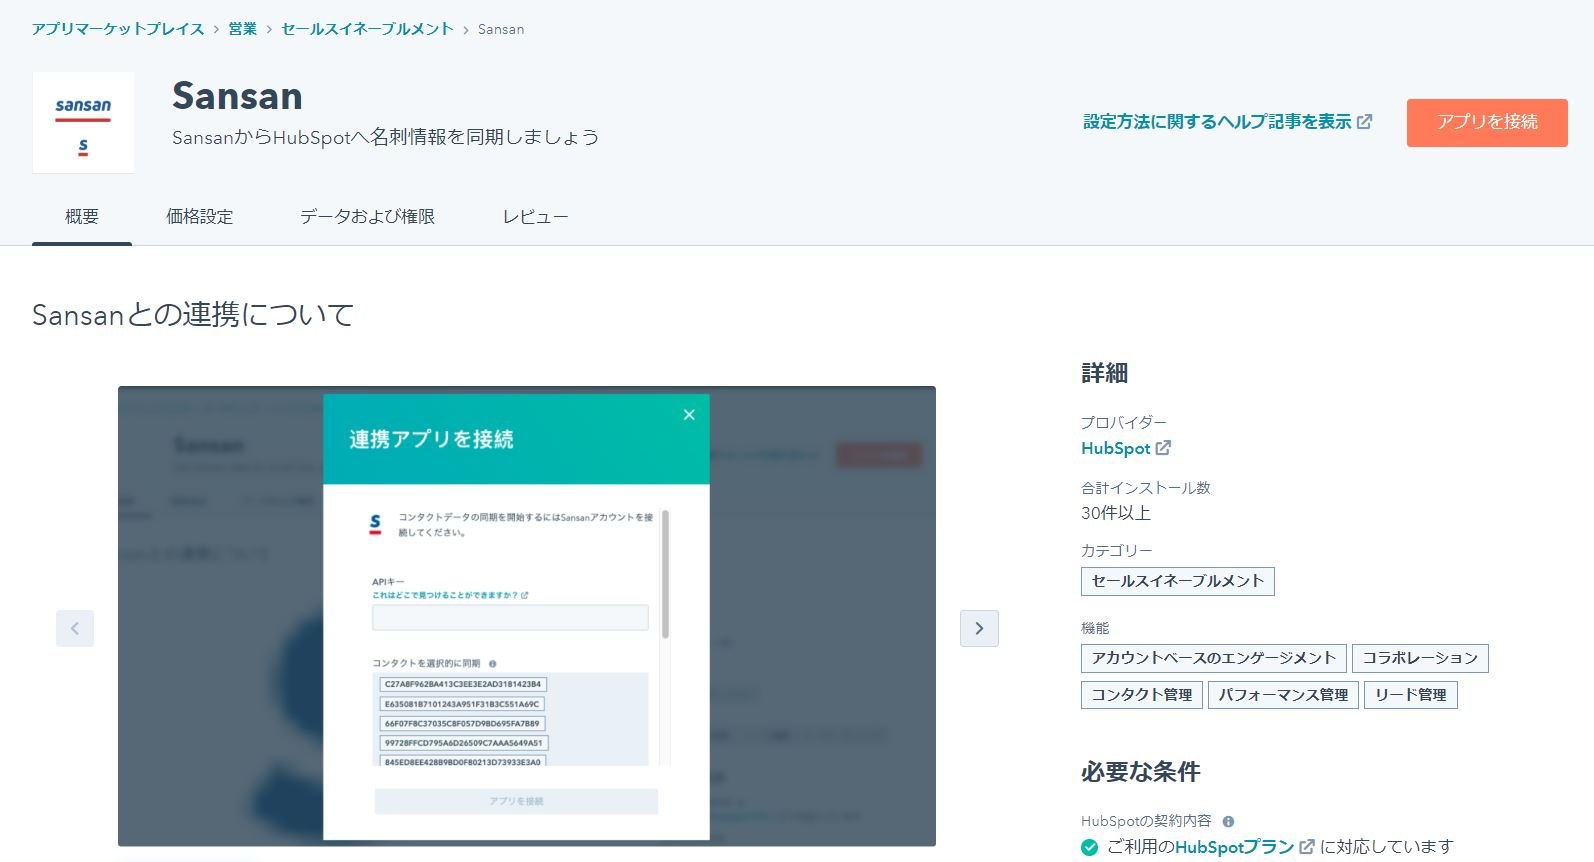1594x862 pixels.
Task: Switch to the 価格設定 tab
Action: [200, 217]
